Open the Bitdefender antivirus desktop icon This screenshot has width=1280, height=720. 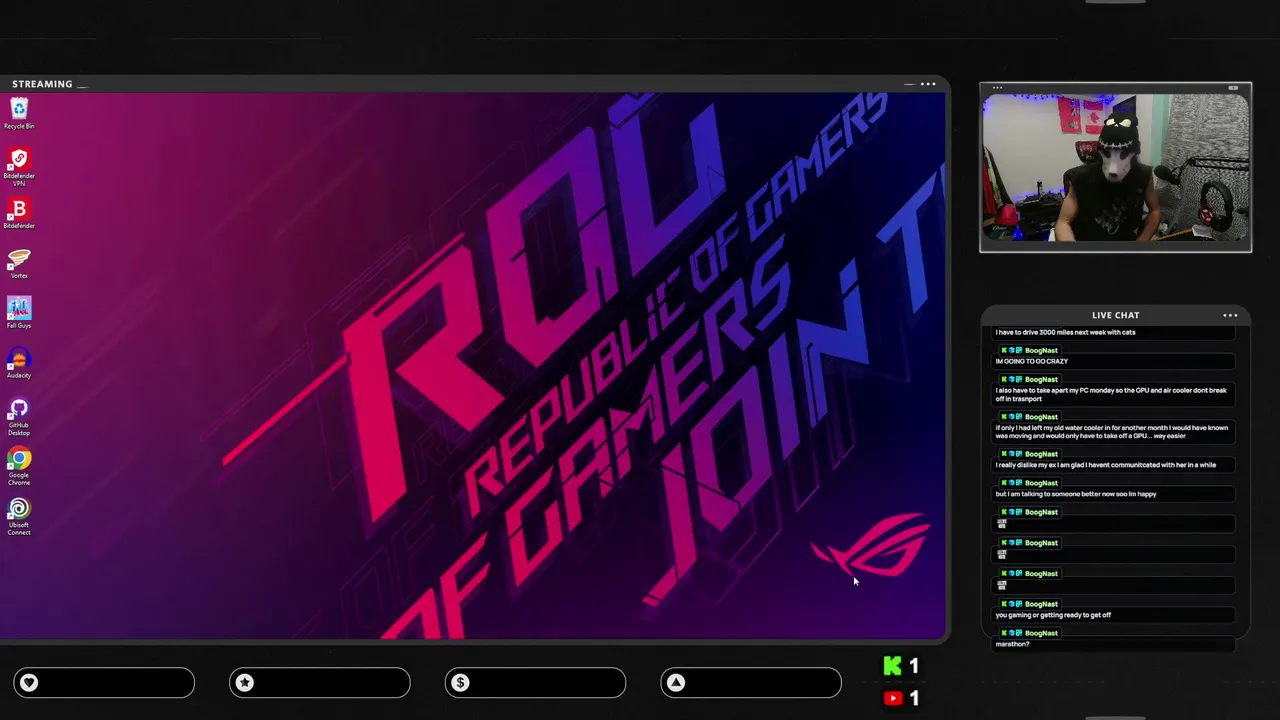click(x=19, y=213)
